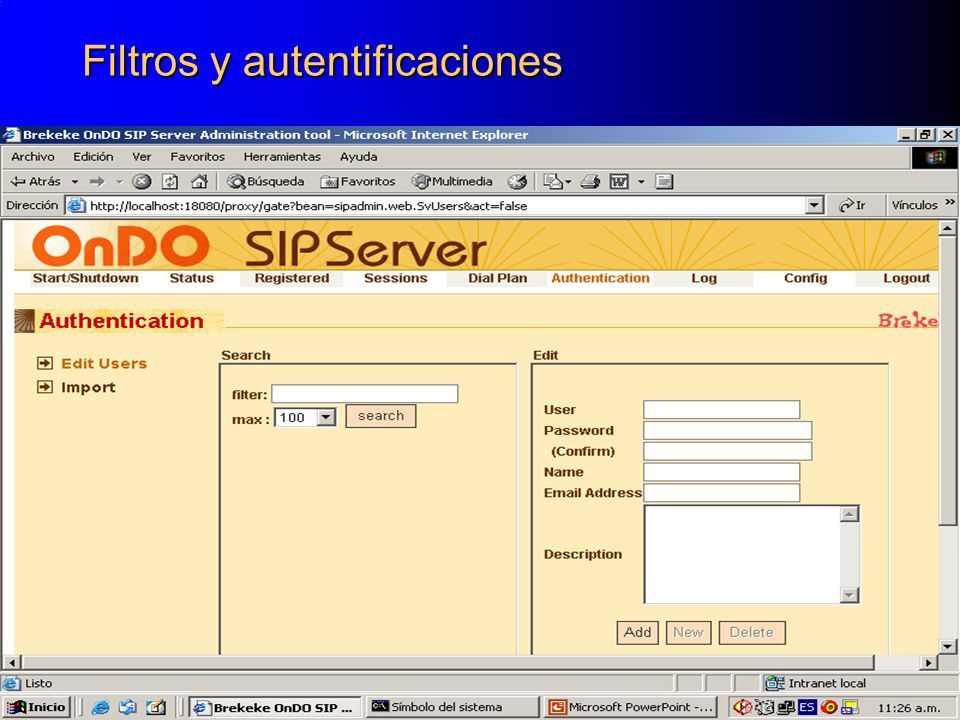This screenshot has height=720, width=960.
Task: Click the New button
Action: click(688, 632)
